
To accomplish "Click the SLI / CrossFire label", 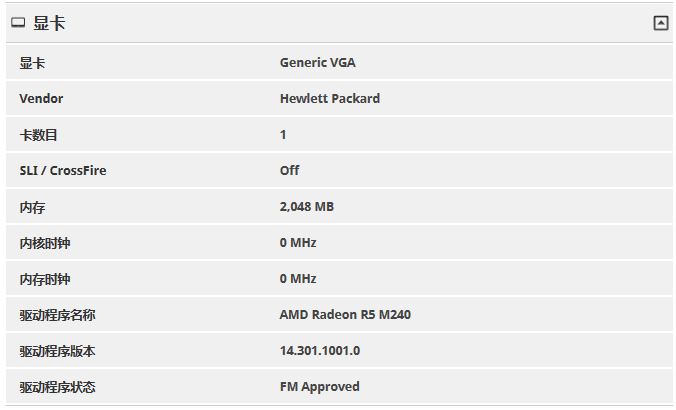I will (63, 171).
